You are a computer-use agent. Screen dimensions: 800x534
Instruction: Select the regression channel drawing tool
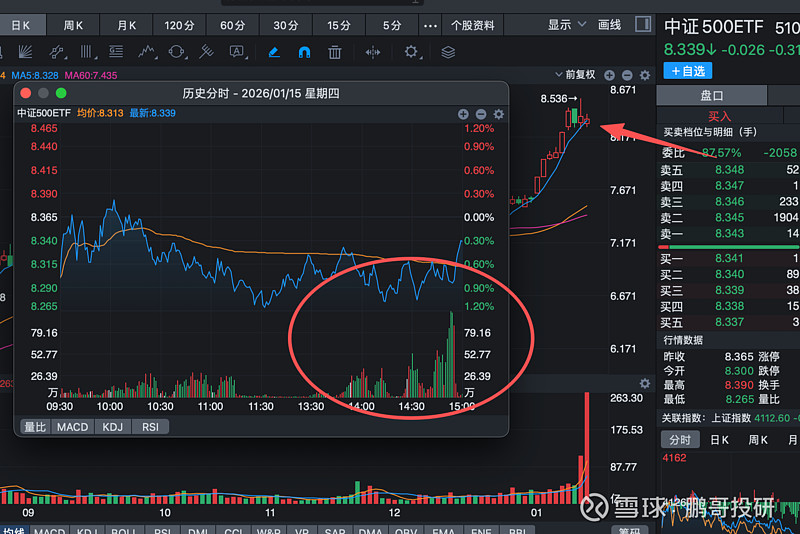tap(57, 52)
